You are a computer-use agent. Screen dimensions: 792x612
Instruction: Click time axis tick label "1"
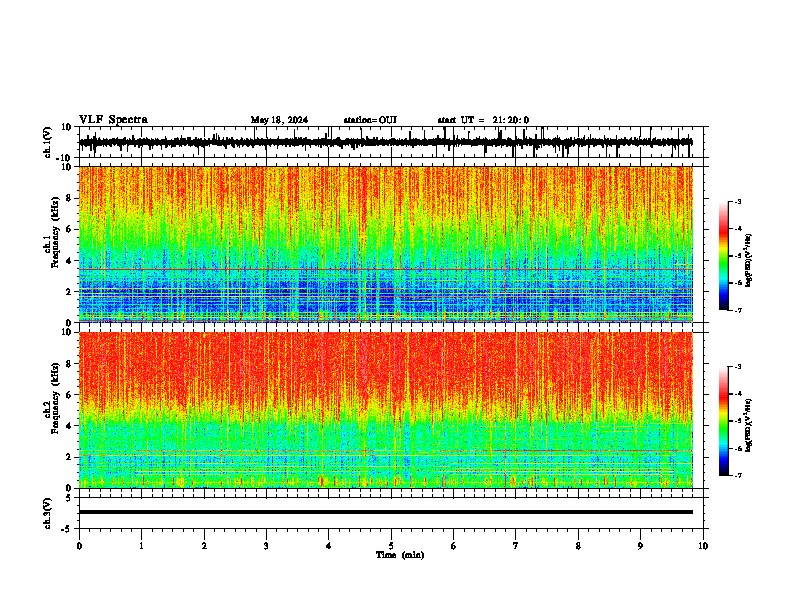[141, 546]
